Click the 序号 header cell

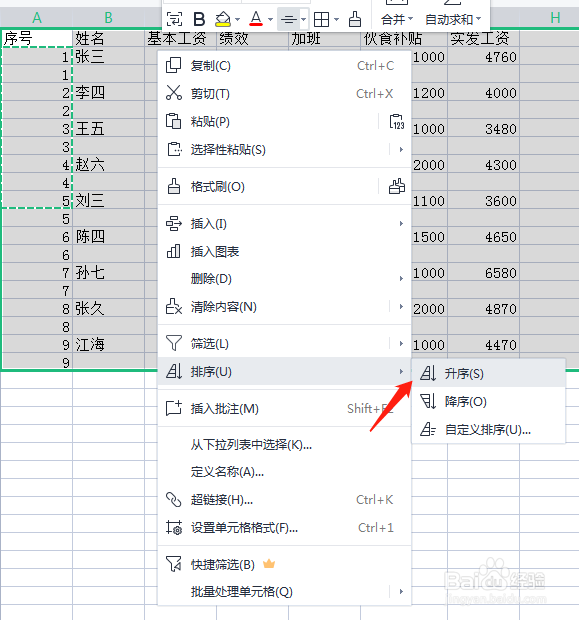click(x=36, y=38)
